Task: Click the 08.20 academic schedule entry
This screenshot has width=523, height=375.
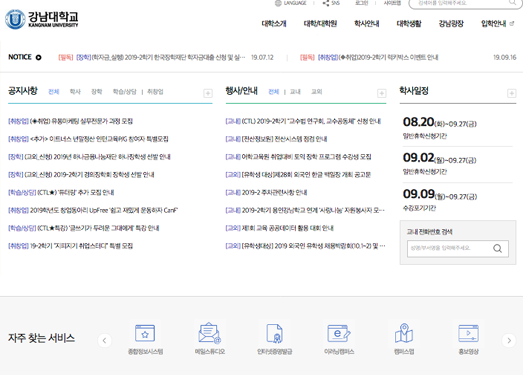Action: [458, 128]
